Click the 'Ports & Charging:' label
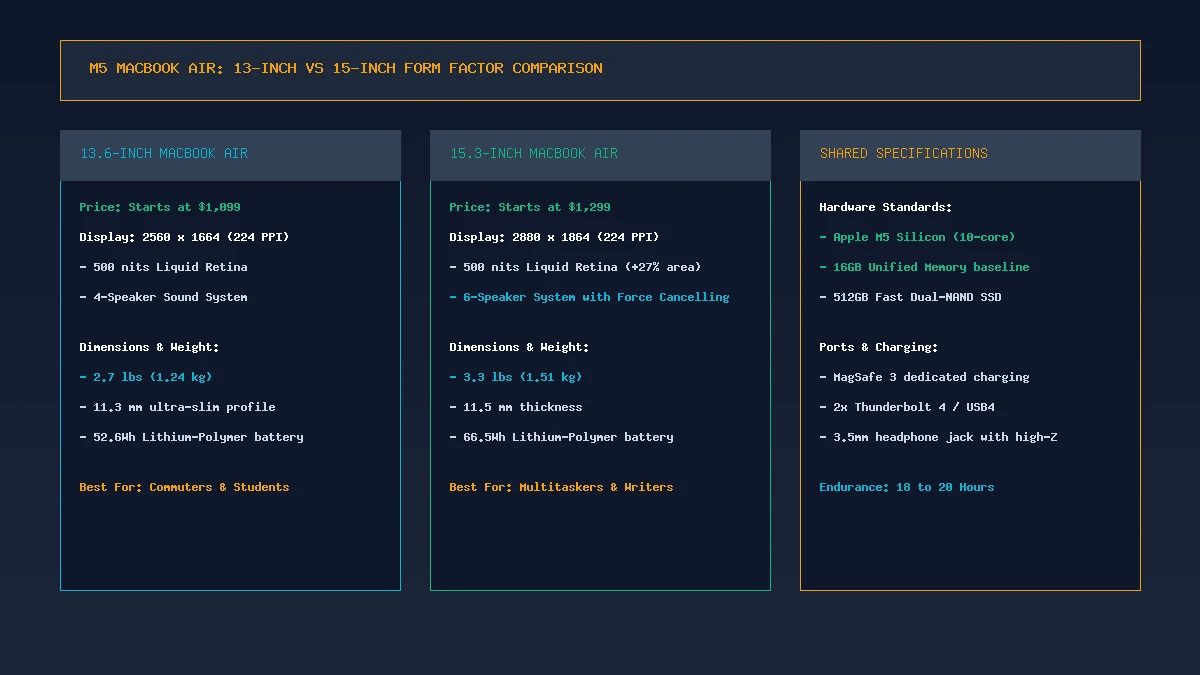Image resolution: width=1200 pixels, height=675 pixels. click(879, 347)
